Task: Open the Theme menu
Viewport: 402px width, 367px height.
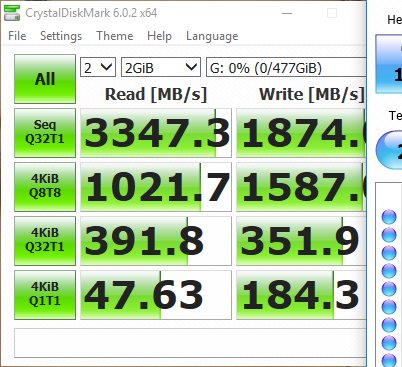Action: (x=115, y=36)
